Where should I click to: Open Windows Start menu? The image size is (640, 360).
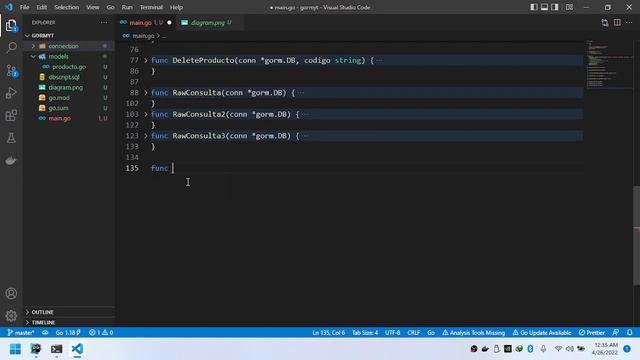(15, 349)
